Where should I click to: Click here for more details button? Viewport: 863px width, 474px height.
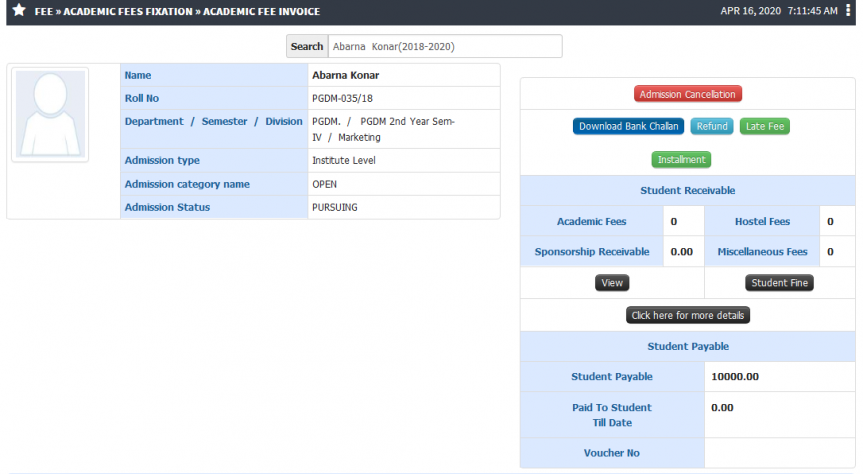687,315
